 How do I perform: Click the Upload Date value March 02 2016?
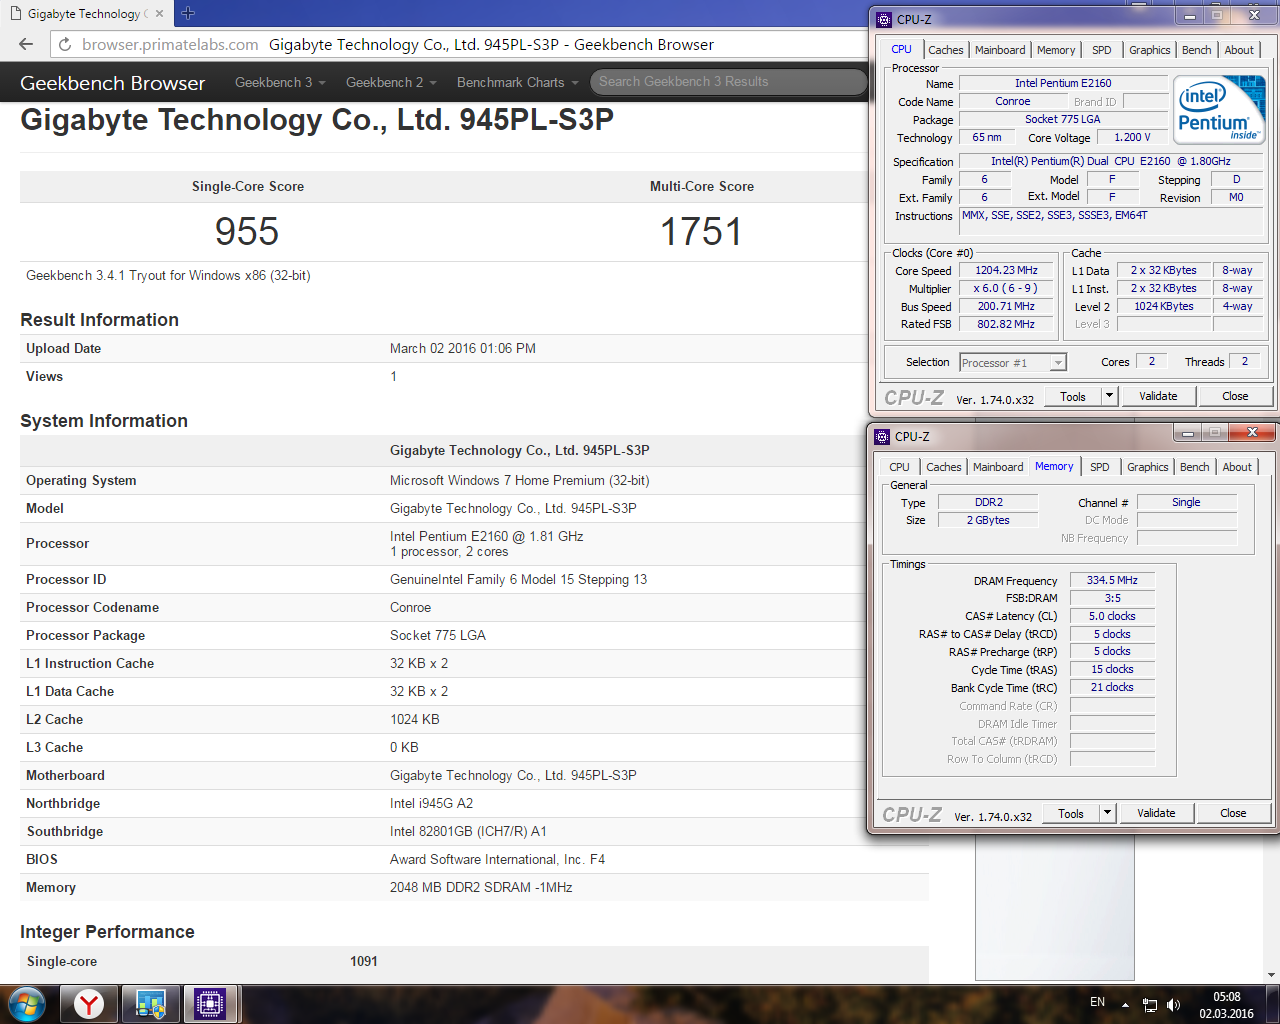(x=462, y=348)
